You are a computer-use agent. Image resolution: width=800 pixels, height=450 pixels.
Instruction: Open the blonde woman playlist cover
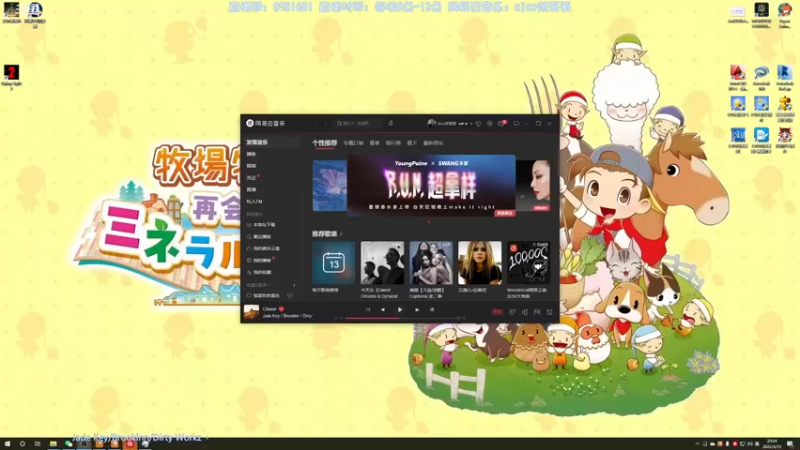tap(480, 263)
